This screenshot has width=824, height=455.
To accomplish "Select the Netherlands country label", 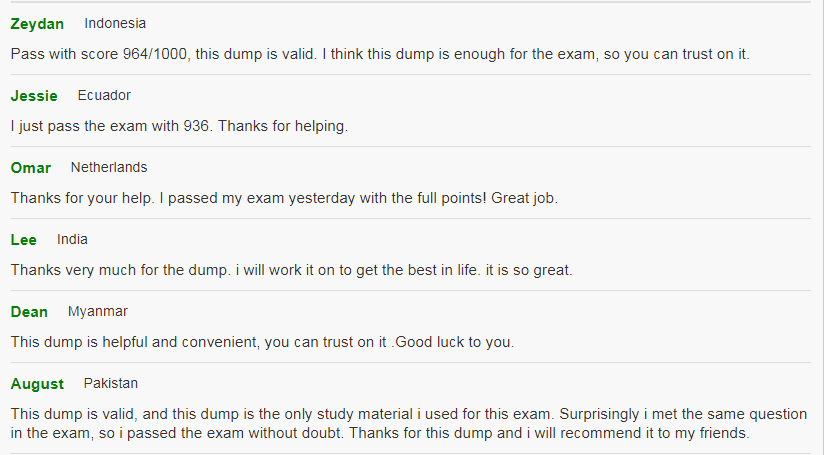I will (109, 167).
